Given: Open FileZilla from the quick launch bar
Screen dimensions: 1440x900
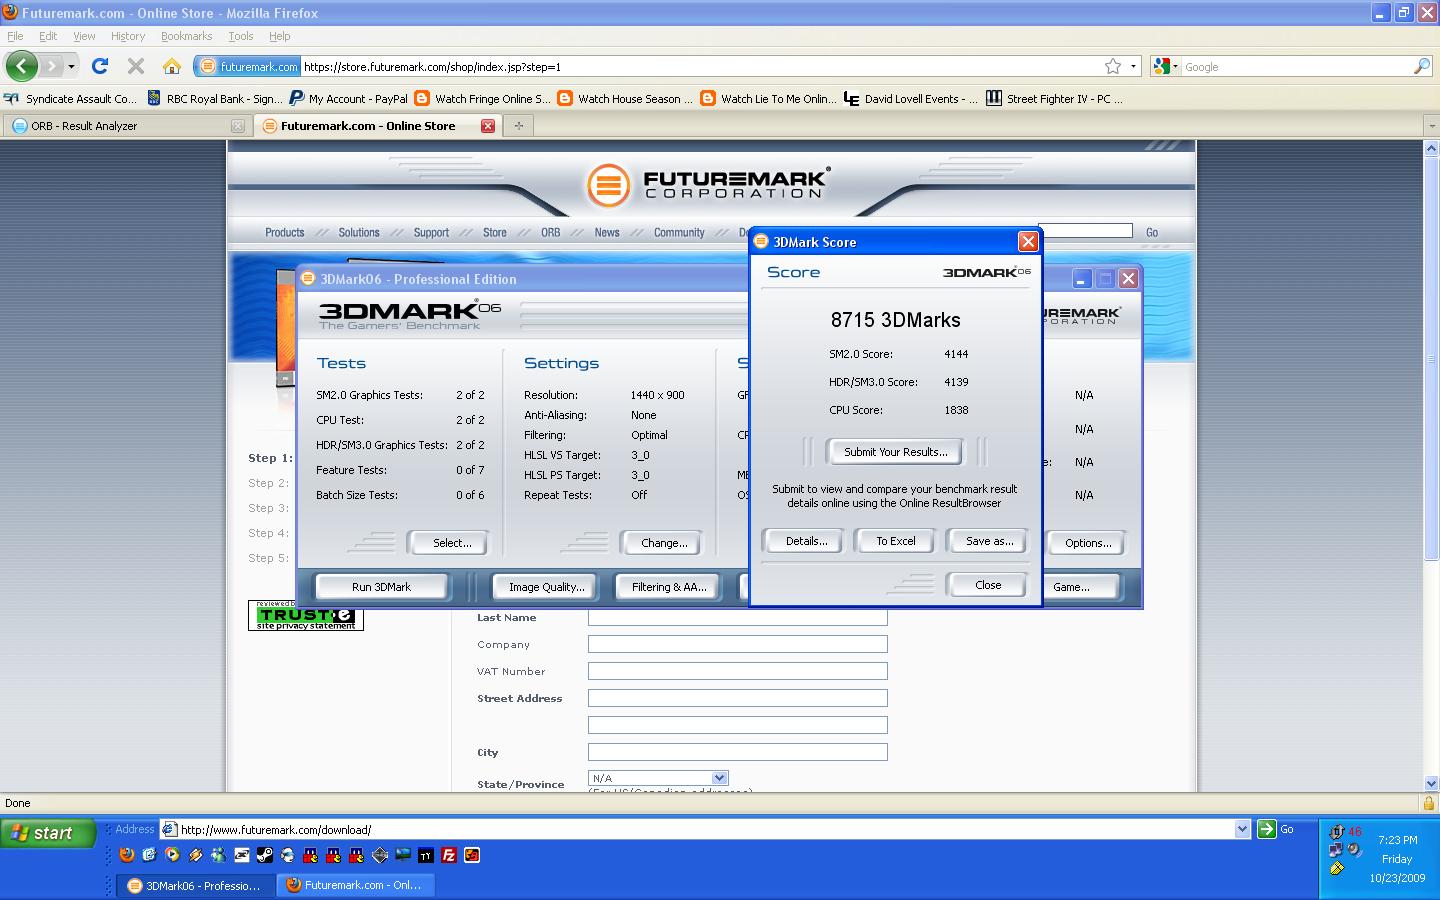Looking at the screenshot, I should (449, 855).
